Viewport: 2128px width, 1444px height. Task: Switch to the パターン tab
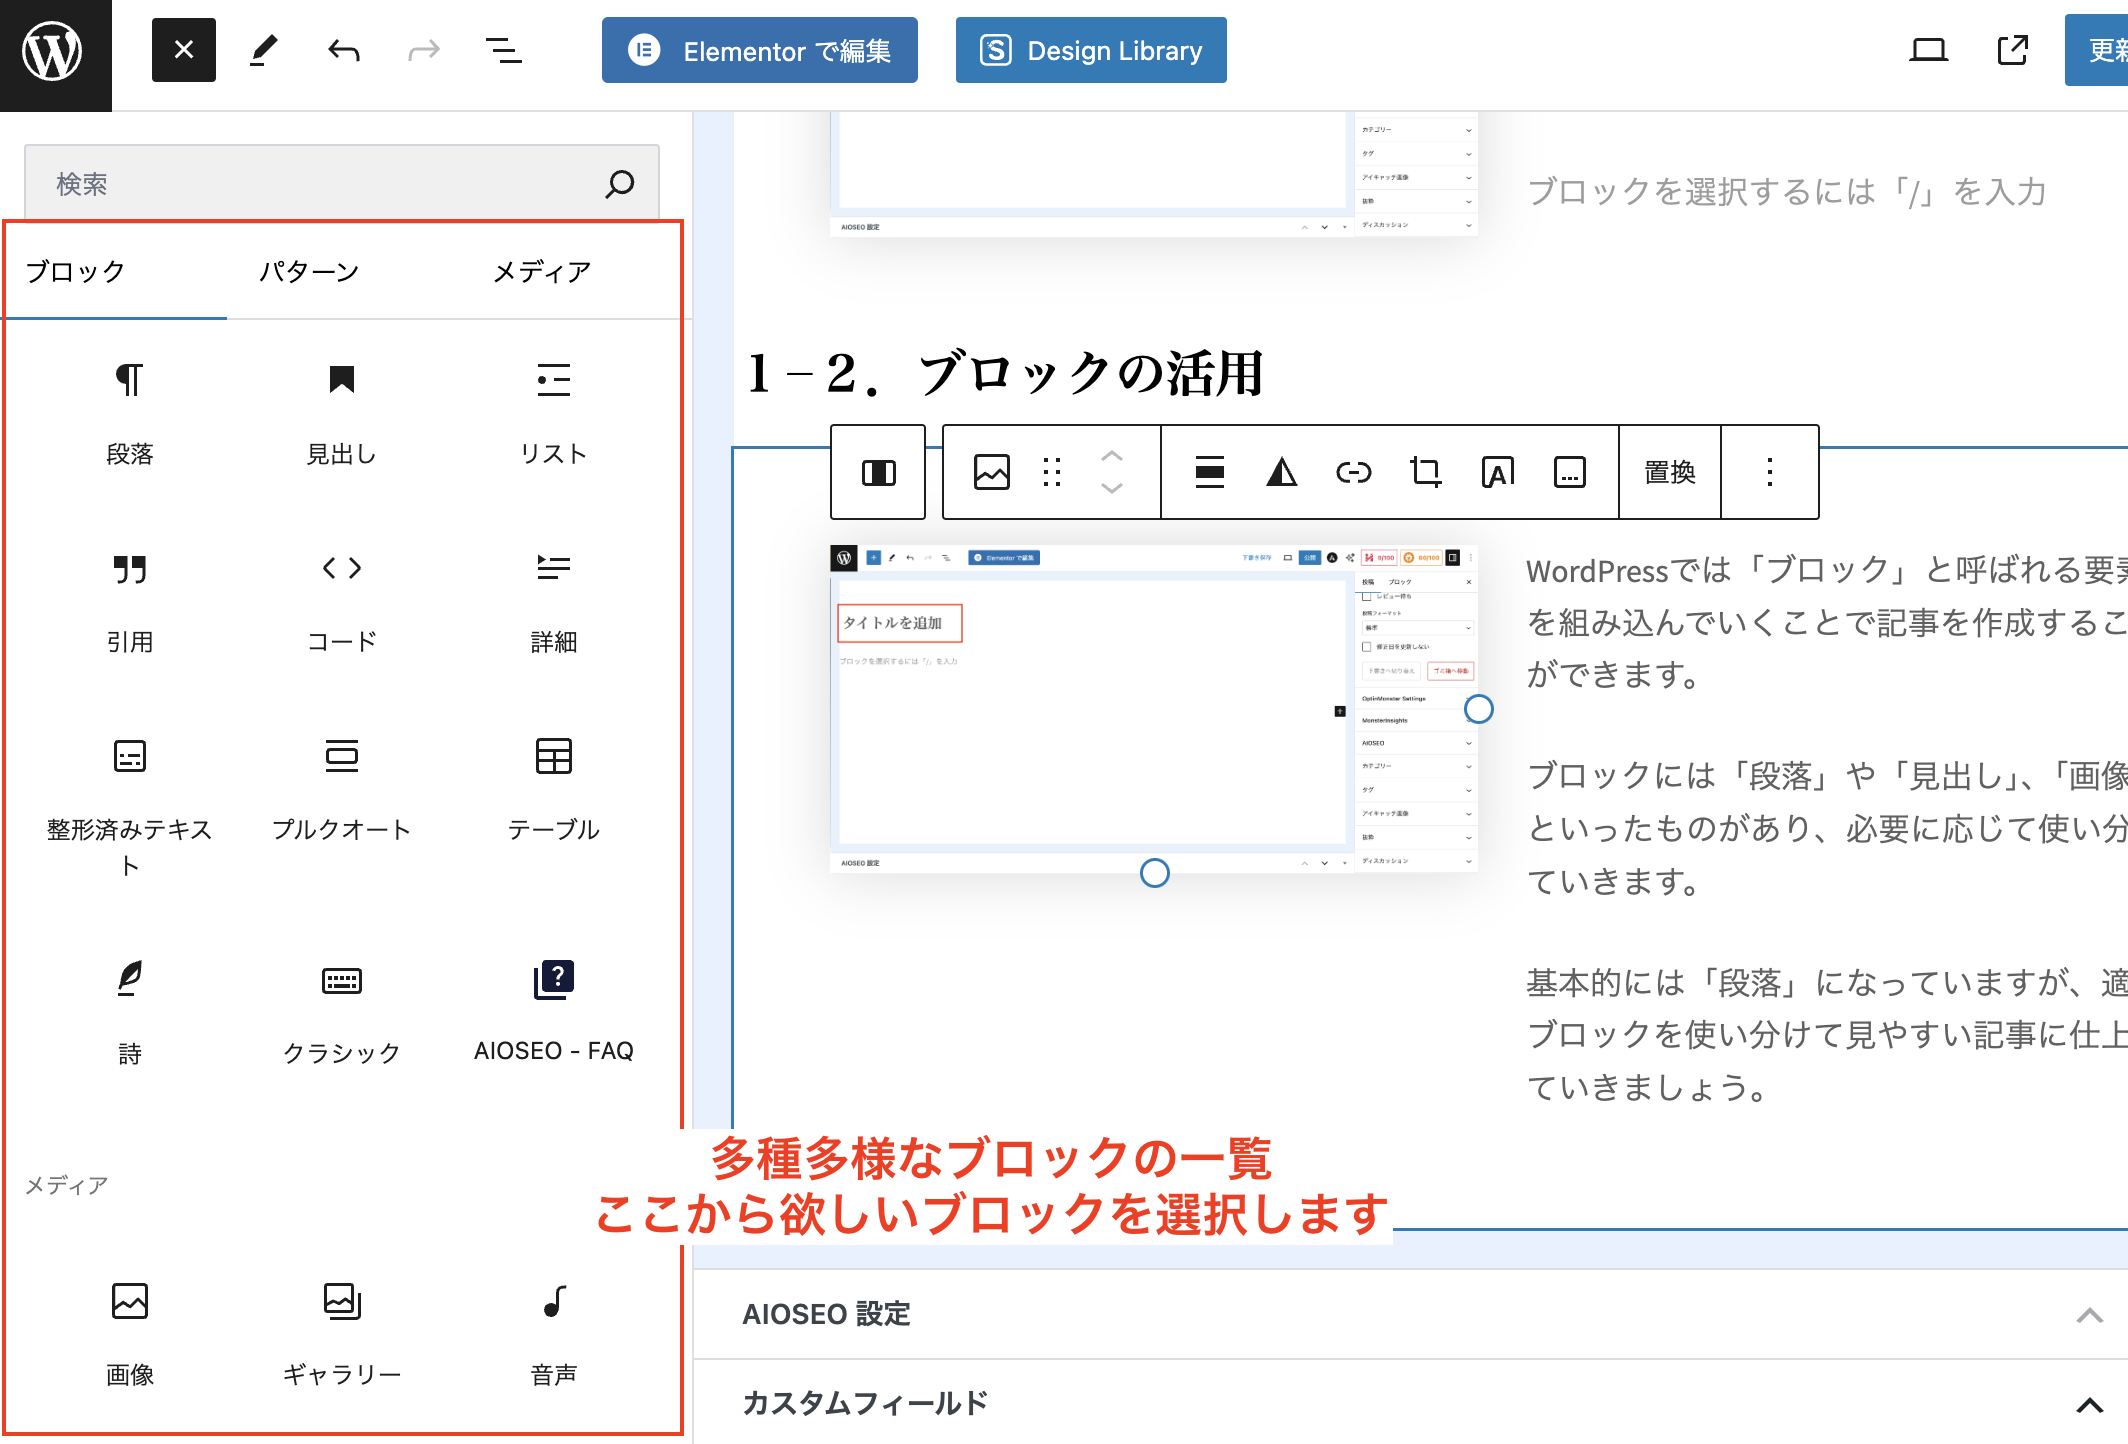[x=309, y=272]
